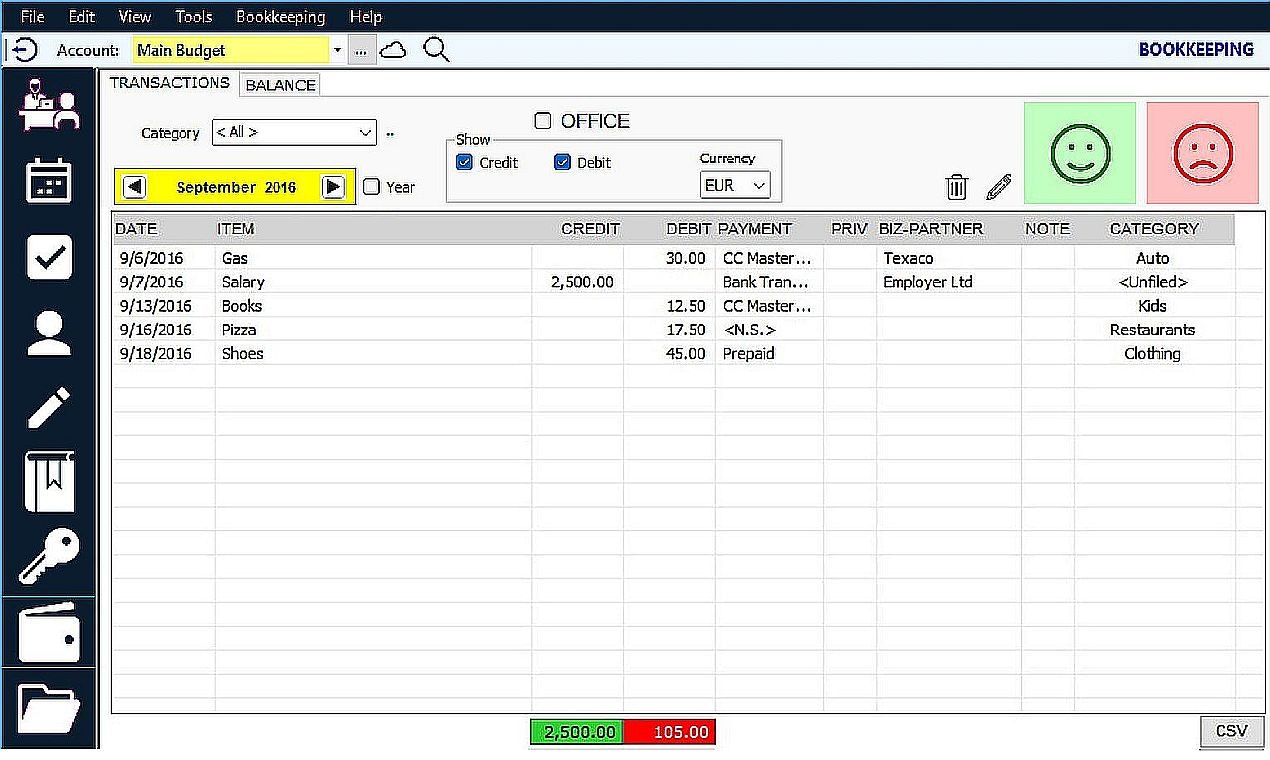
Task: Click the ITEM column header
Action: pyautogui.click(x=236, y=229)
